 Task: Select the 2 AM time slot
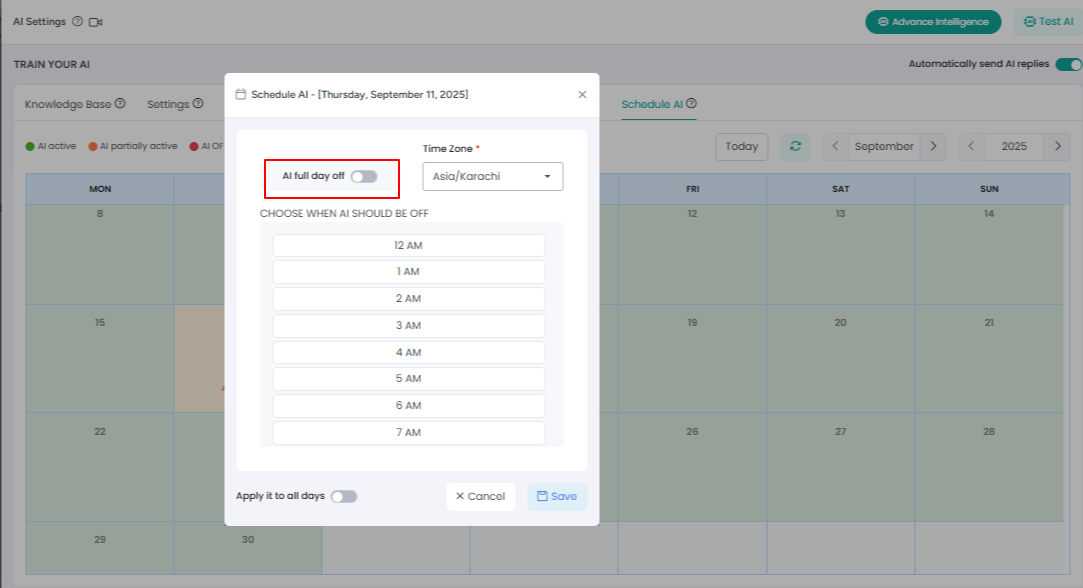409,298
